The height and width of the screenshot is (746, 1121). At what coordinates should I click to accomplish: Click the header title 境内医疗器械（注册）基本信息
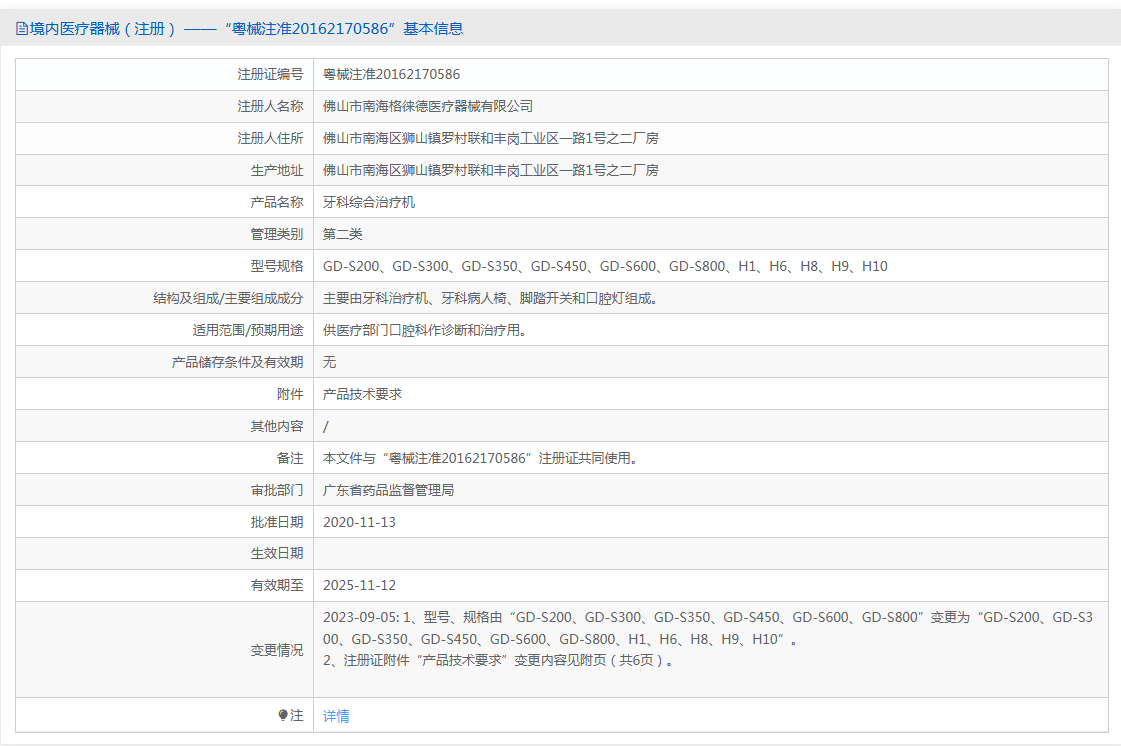[246, 29]
